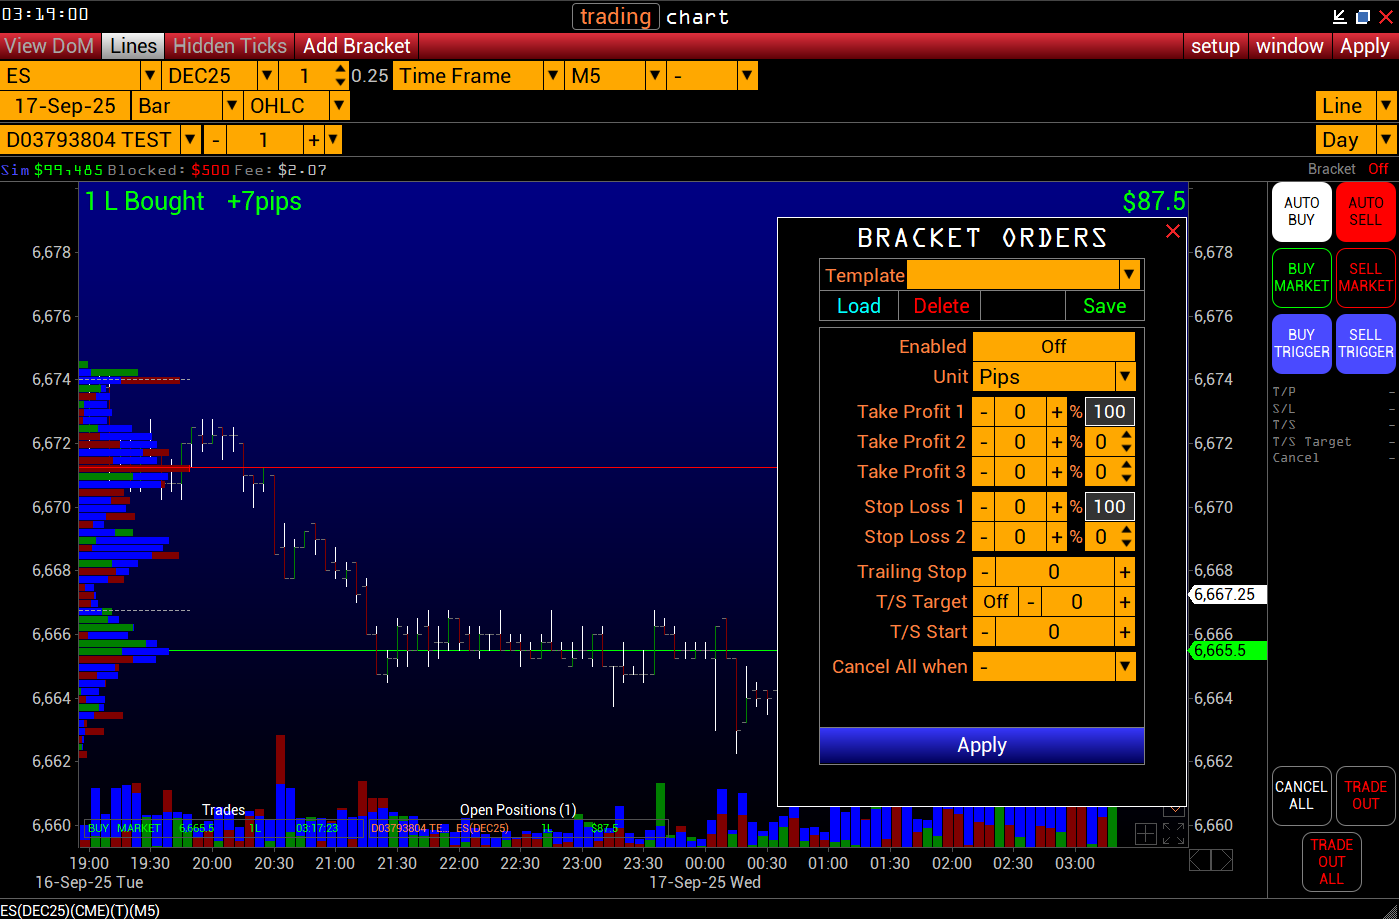The width and height of the screenshot is (1399, 919).
Task: Increase Trailing Stop with plus button
Action: [1124, 572]
